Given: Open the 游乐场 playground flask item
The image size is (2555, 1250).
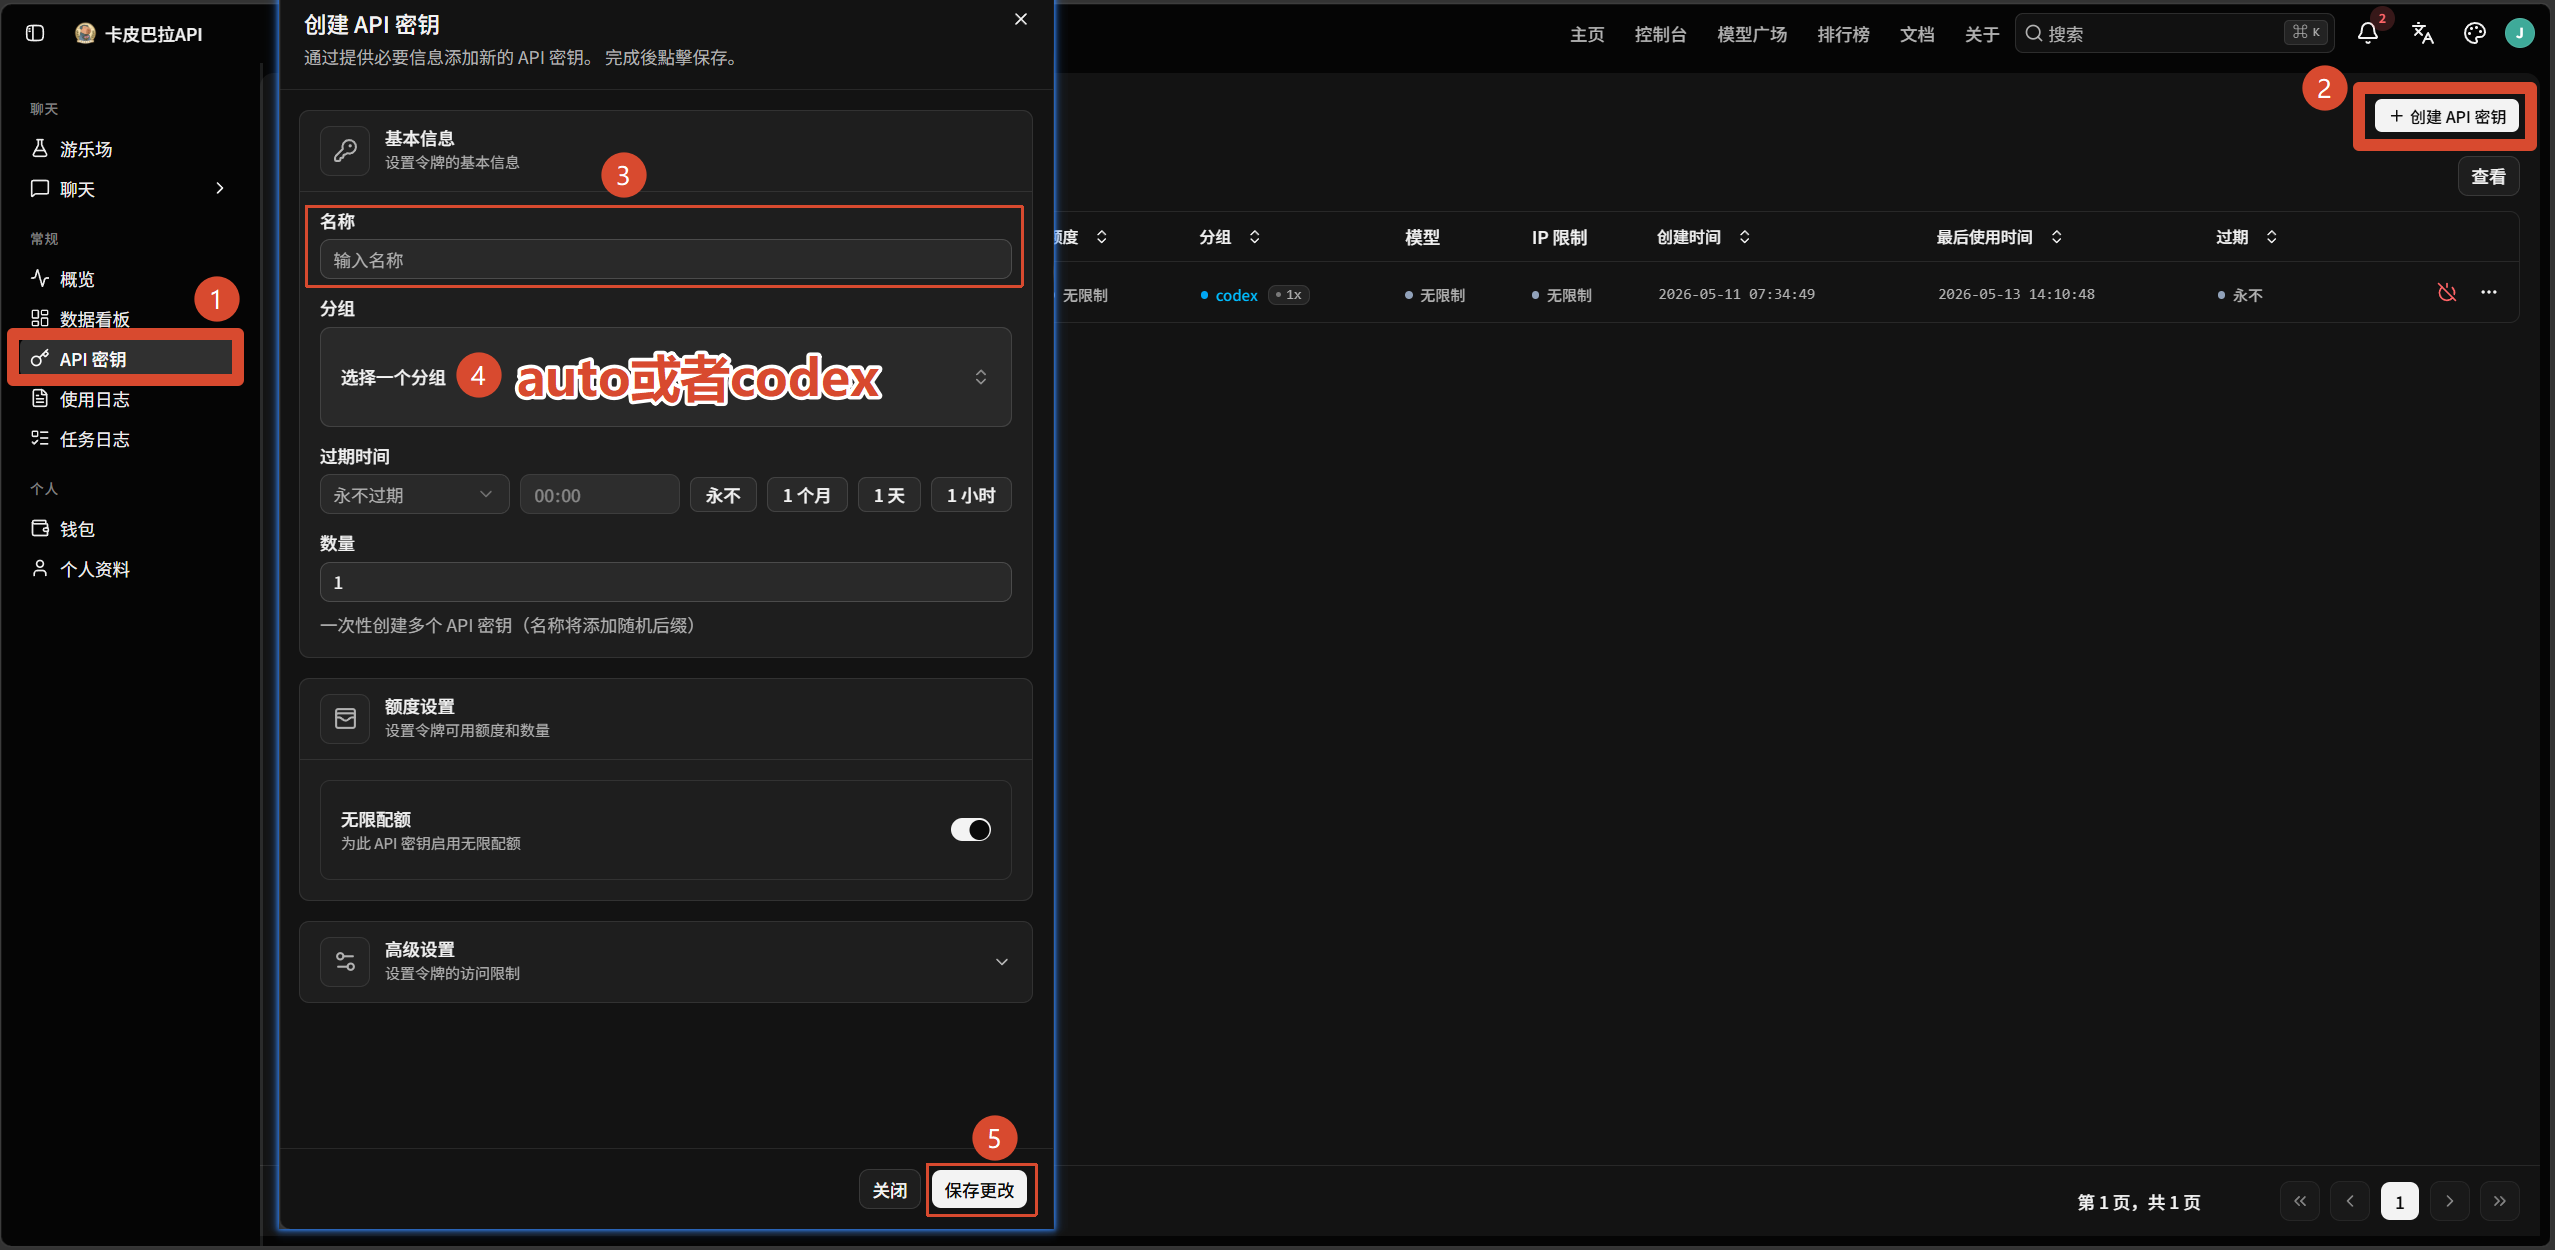Looking at the screenshot, I should point(130,149).
